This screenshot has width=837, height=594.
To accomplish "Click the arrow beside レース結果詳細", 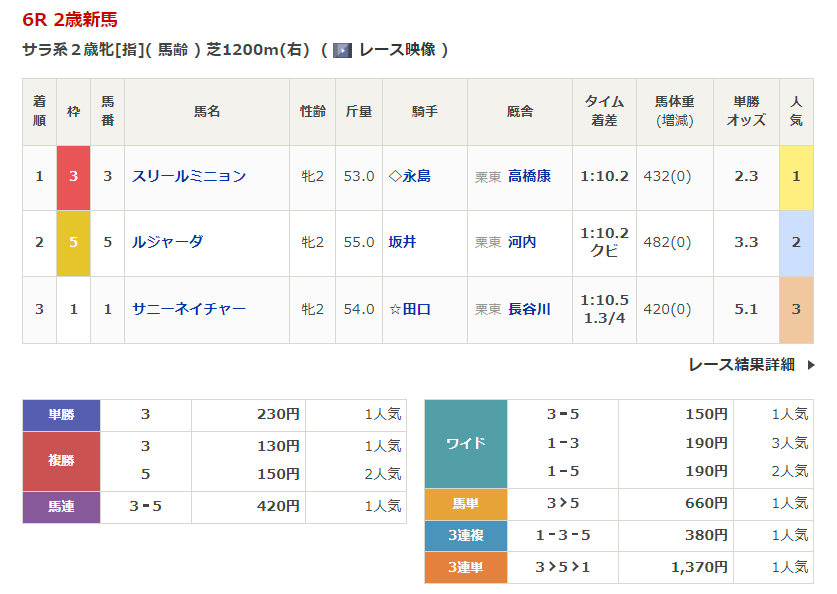I will (811, 365).
